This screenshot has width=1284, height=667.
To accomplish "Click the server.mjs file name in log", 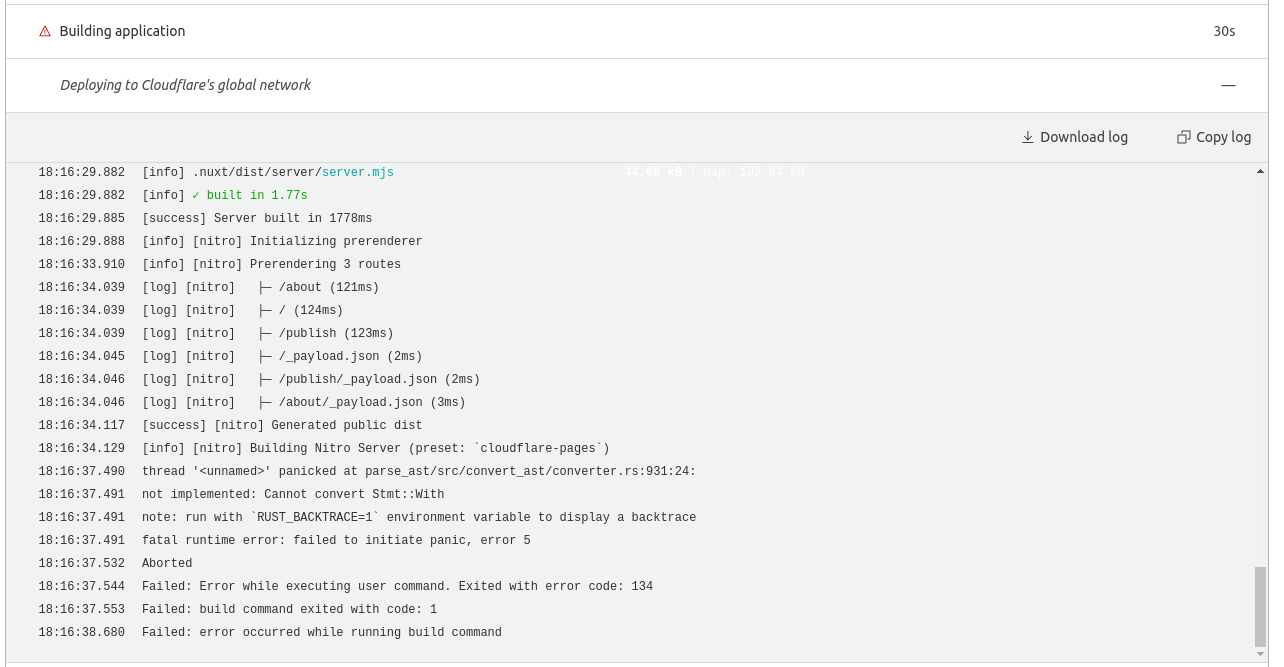I will [357, 173].
